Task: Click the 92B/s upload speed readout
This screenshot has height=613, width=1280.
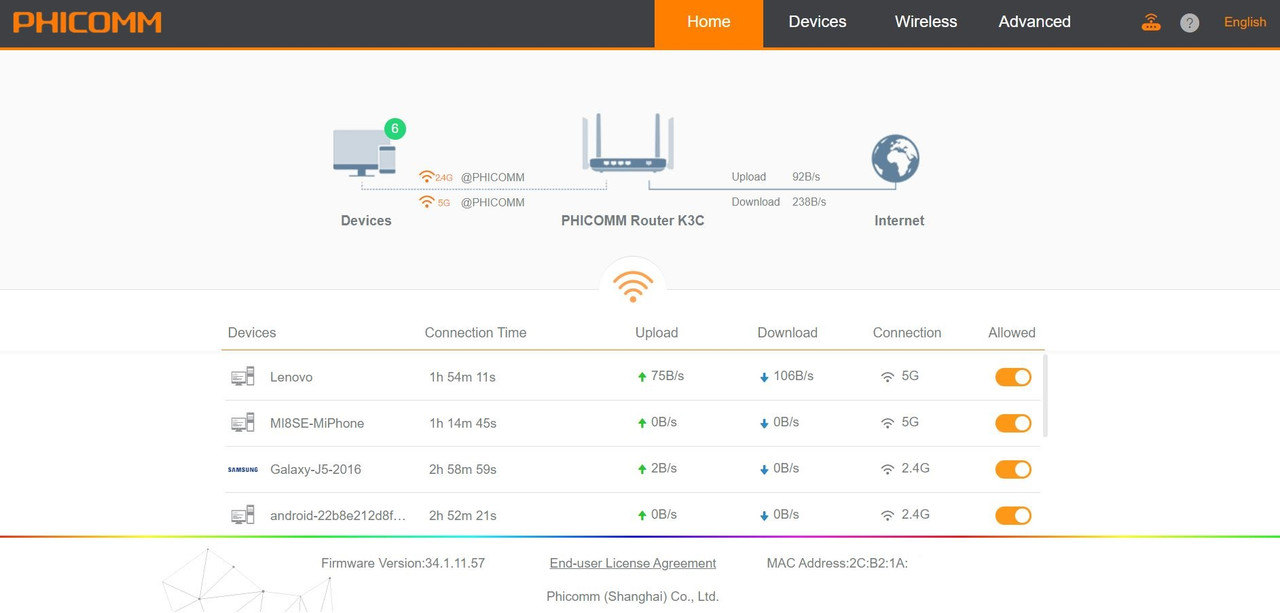Action: tap(806, 177)
